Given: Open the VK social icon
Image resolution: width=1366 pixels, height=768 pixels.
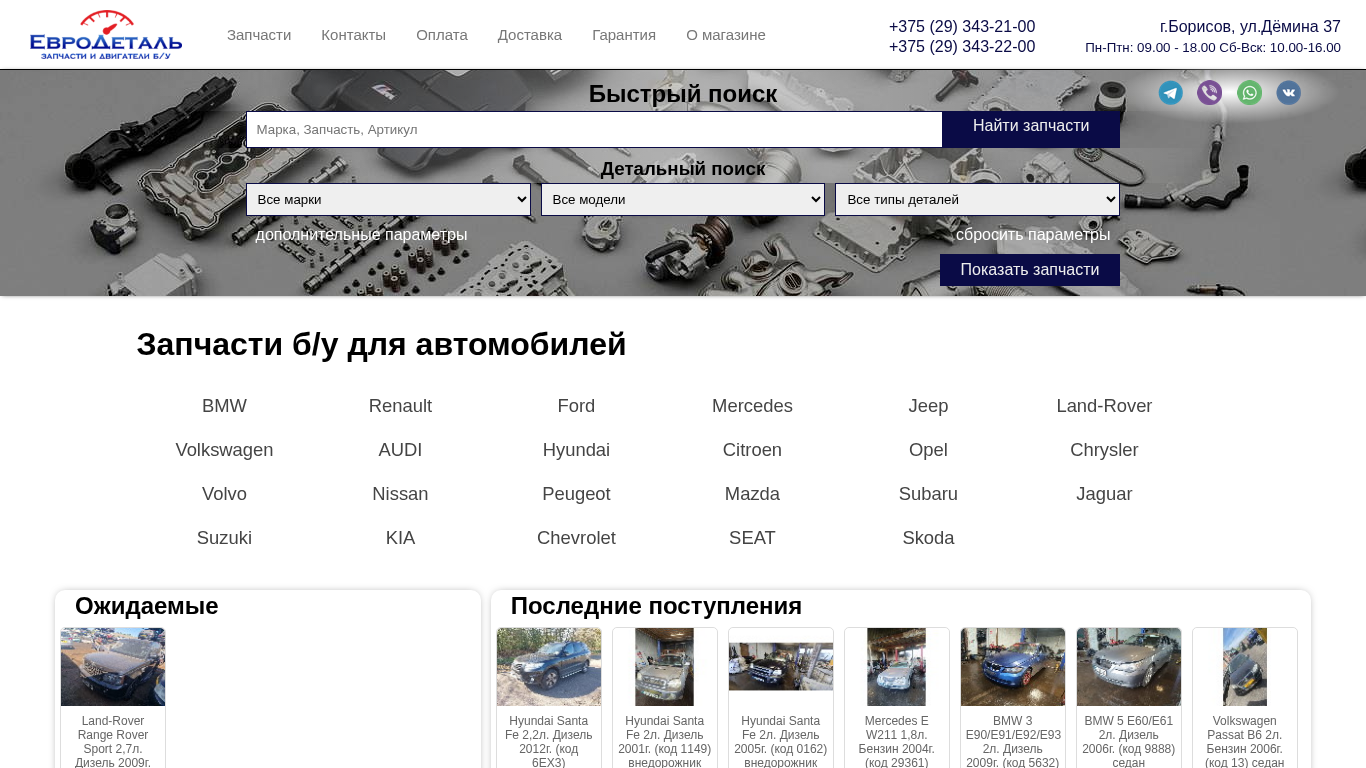Looking at the screenshot, I should (x=1289, y=93).
